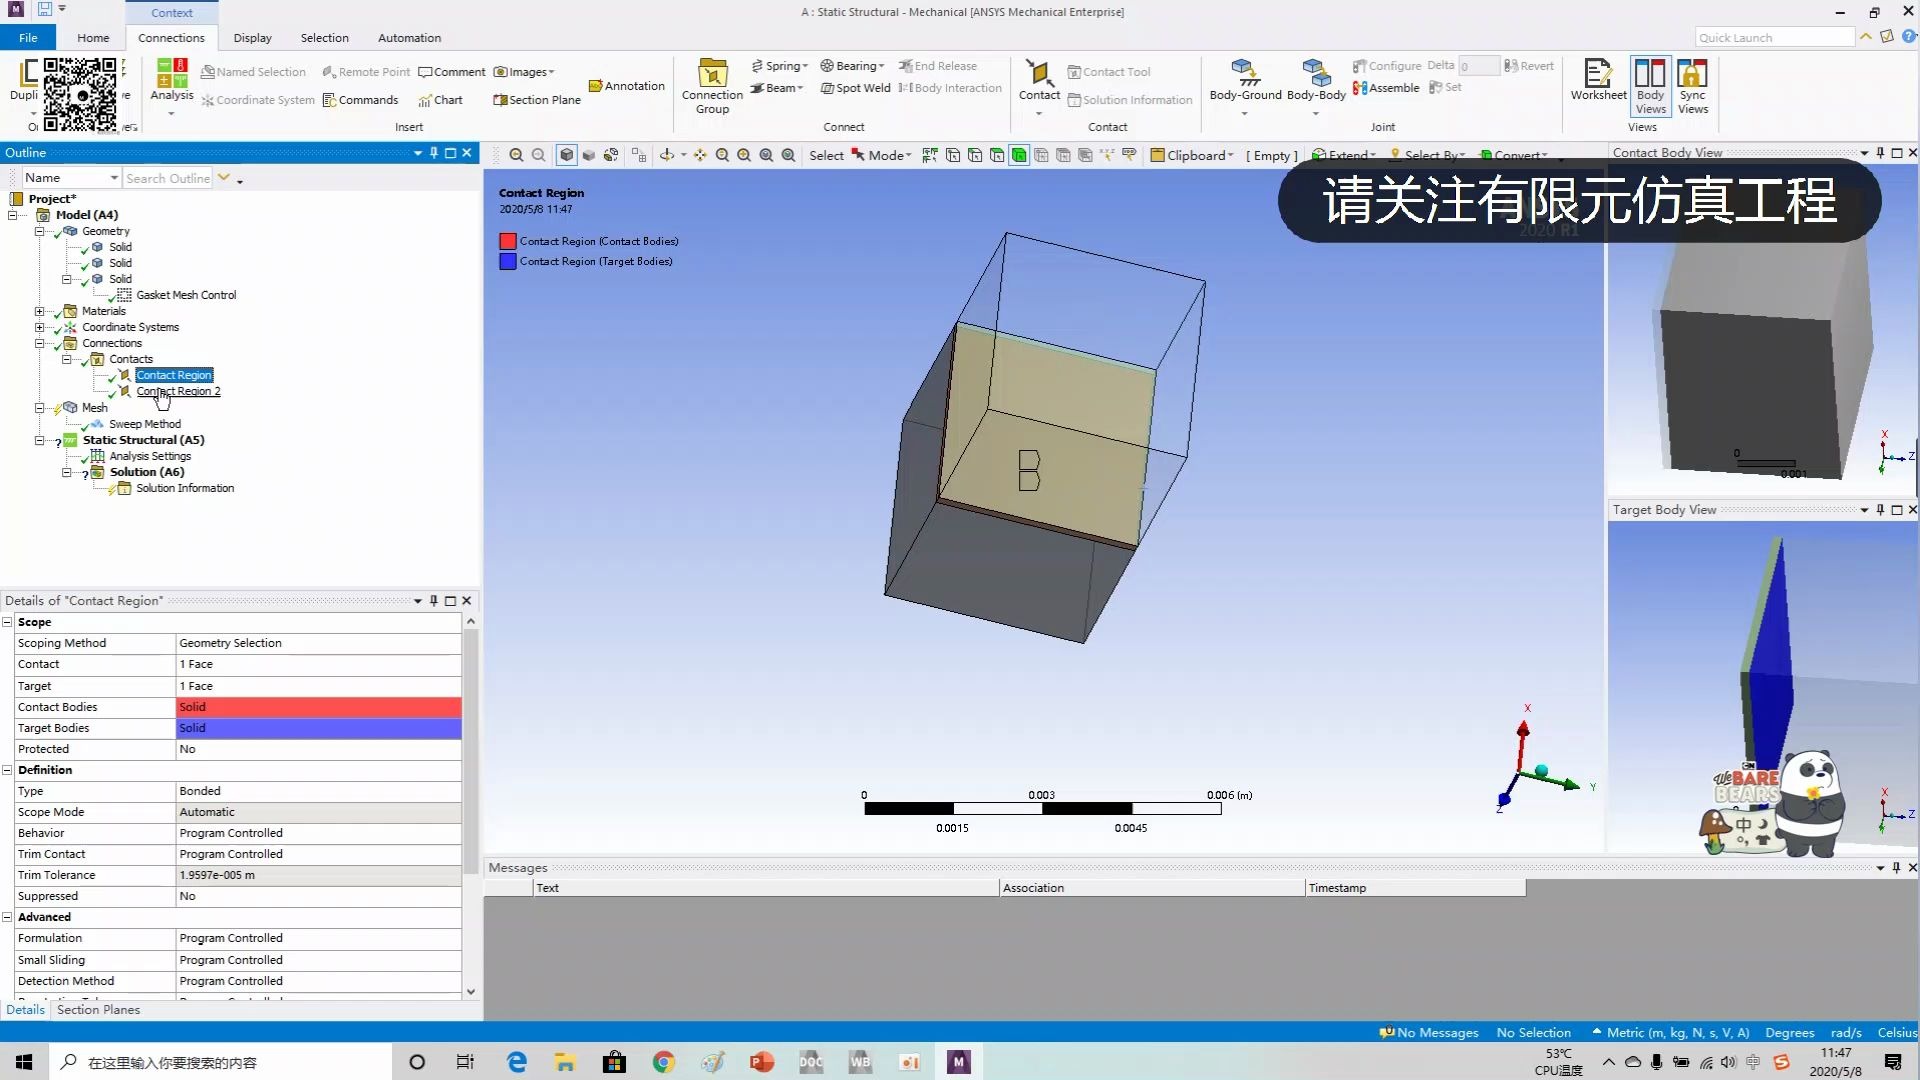Image resolution: width=1920 pixels, height=1080 pixels.
Task: Click Solution Information node
Action: point(185,488)
